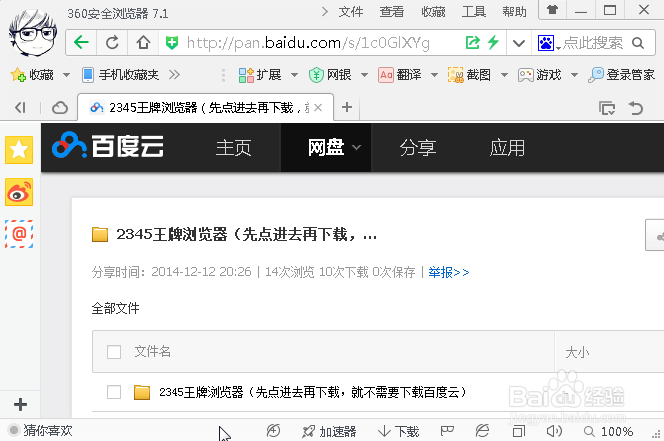Screen dimensions: 664x441
Task: Open the 查看 menu
Action: point(391,12)
